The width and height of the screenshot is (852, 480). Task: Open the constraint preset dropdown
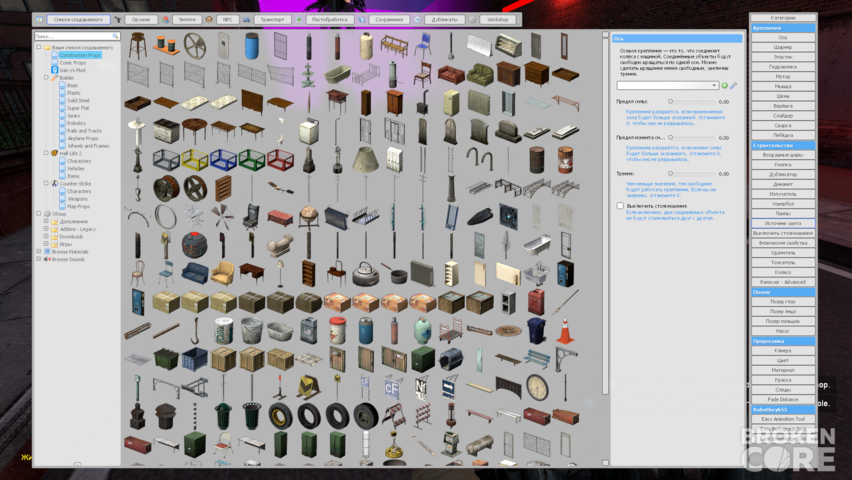point(667,85)
